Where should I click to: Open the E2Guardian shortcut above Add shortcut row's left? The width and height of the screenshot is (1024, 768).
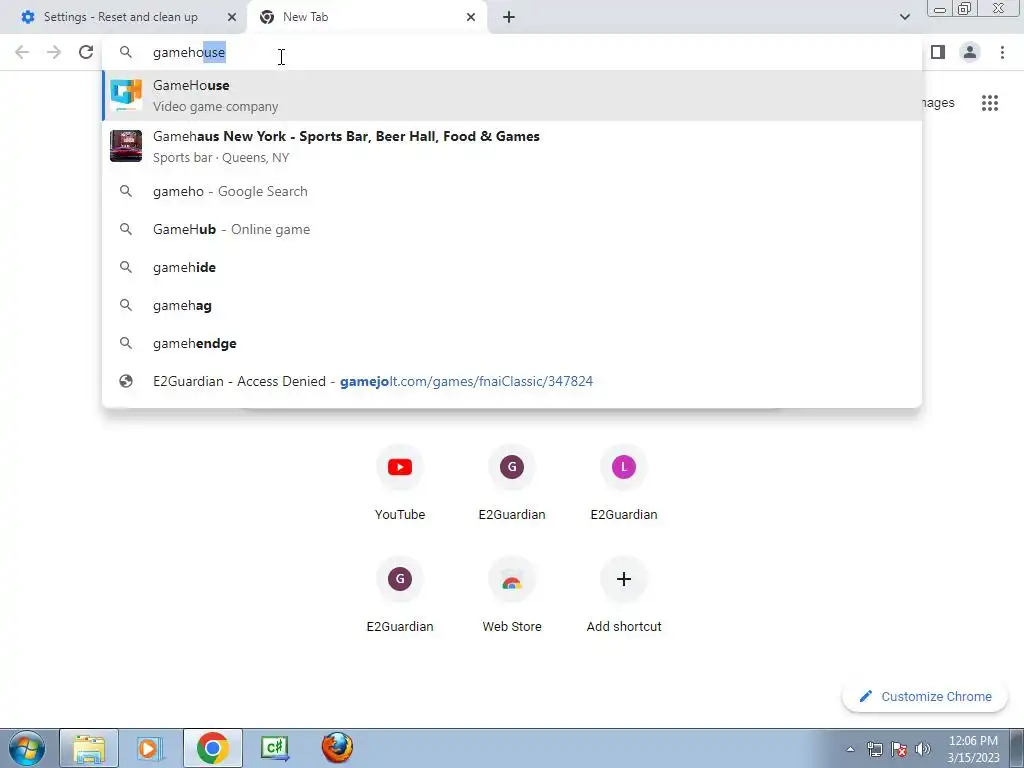pyautogui.click(x=400, y=594)
